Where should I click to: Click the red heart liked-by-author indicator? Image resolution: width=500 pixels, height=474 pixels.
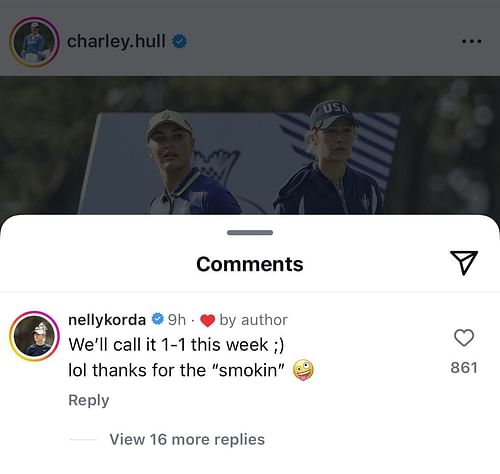[207, 321]
